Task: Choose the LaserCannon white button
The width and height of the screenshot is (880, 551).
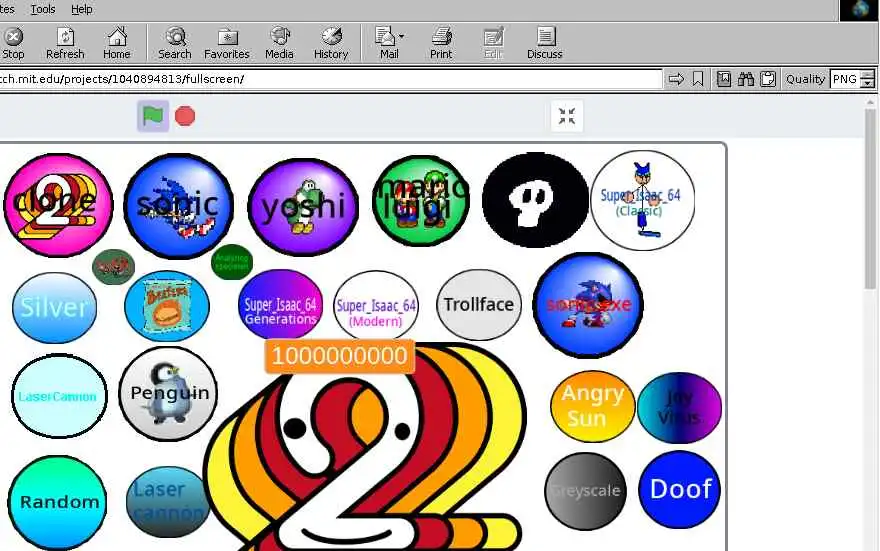Action: click(59, 396)
